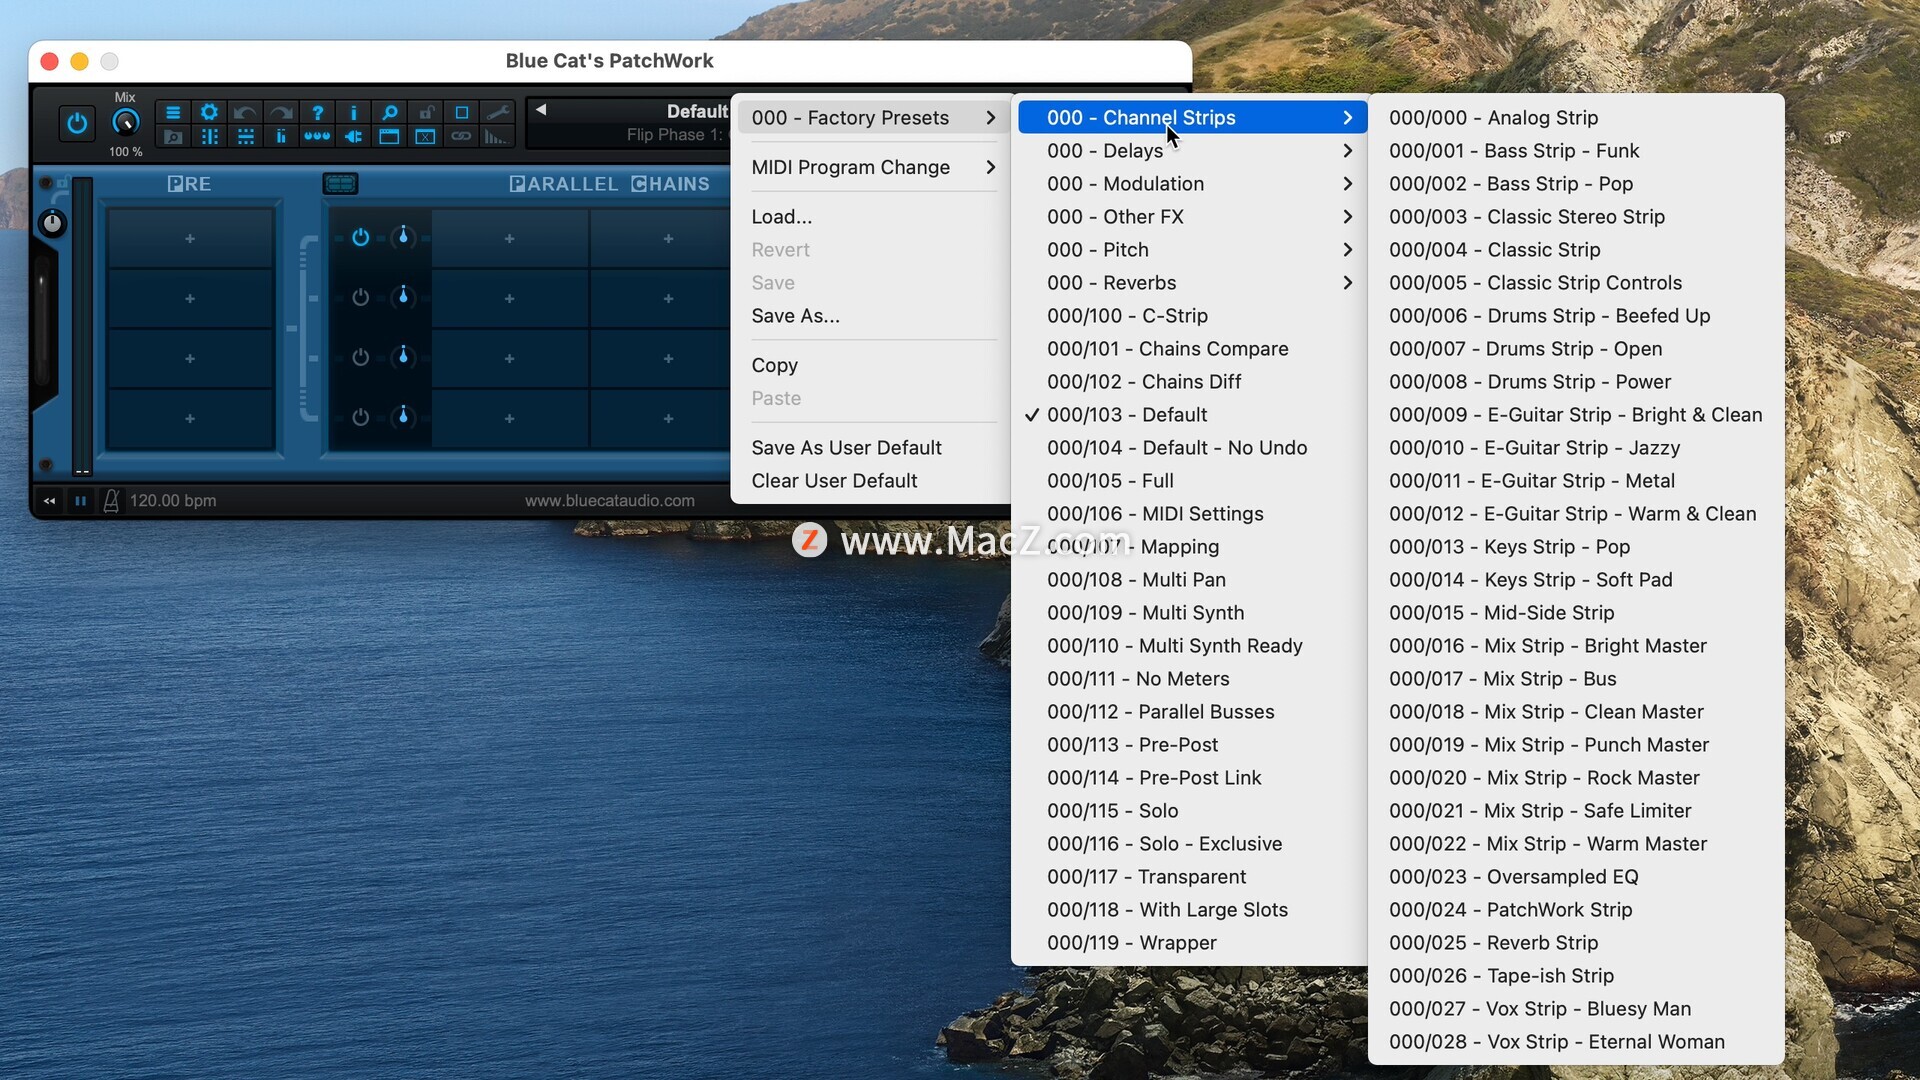Choose Save As... menu entry
The height and width of the screenshot is (1080, 1920).
[871, 315]
